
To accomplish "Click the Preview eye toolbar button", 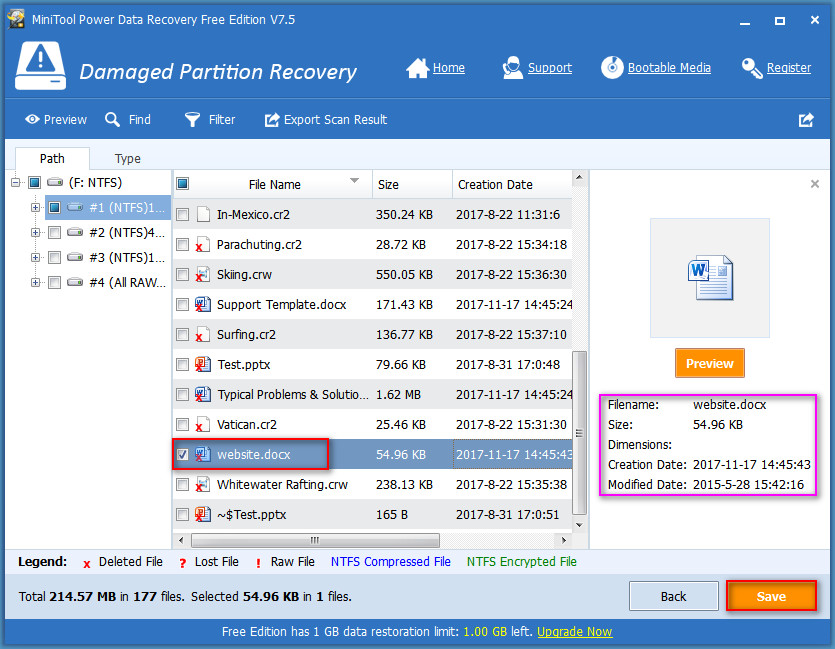I will 55,120.
